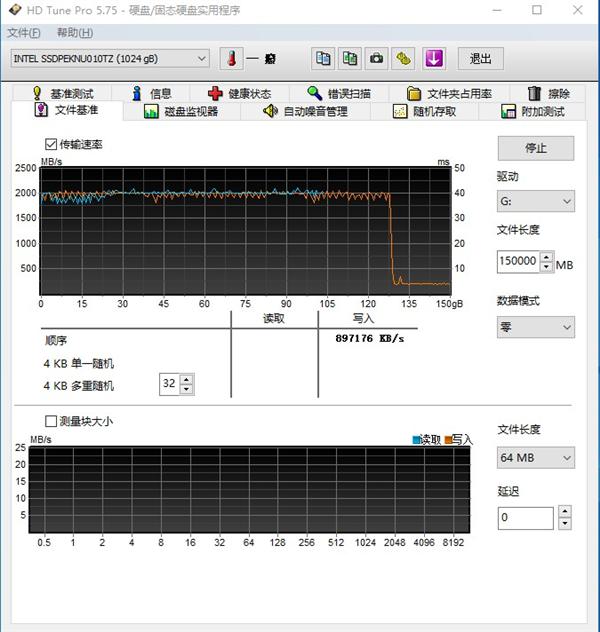Click the 停止 stop button
This screenshot has width=600, height=632.
(536, 148)
